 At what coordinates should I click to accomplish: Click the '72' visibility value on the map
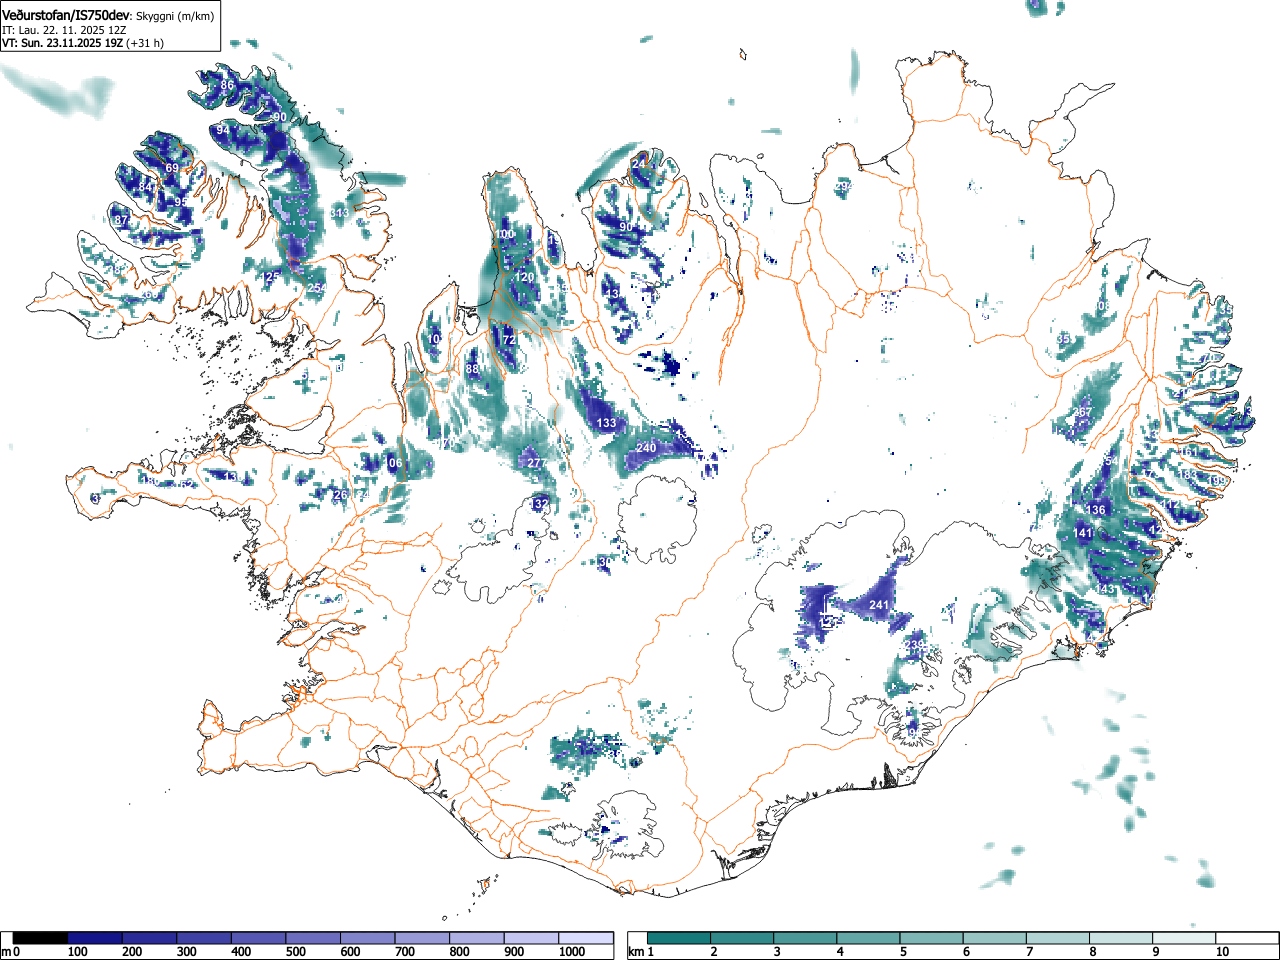click(509, 340)
